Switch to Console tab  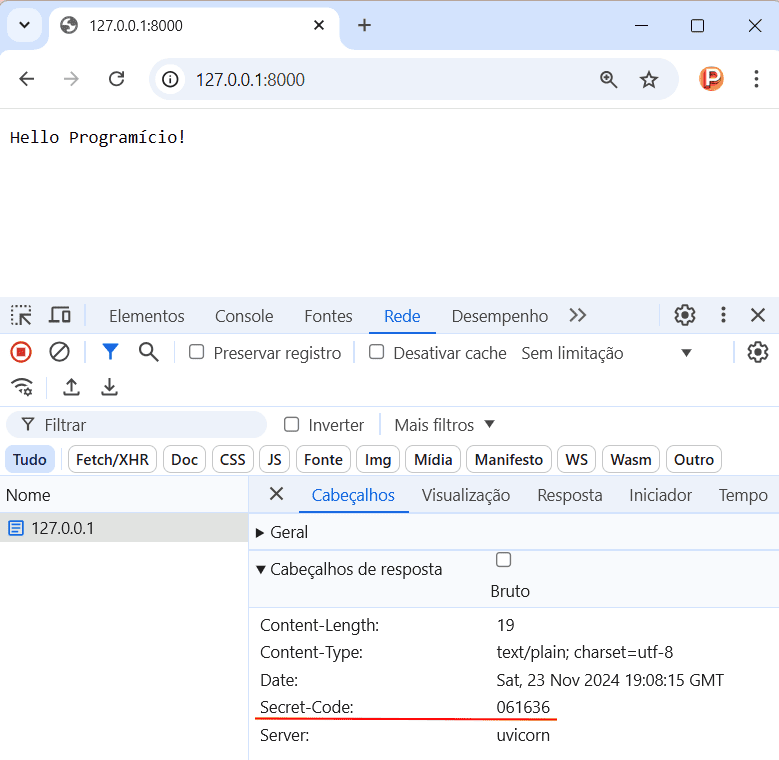(x=244, y=316)
